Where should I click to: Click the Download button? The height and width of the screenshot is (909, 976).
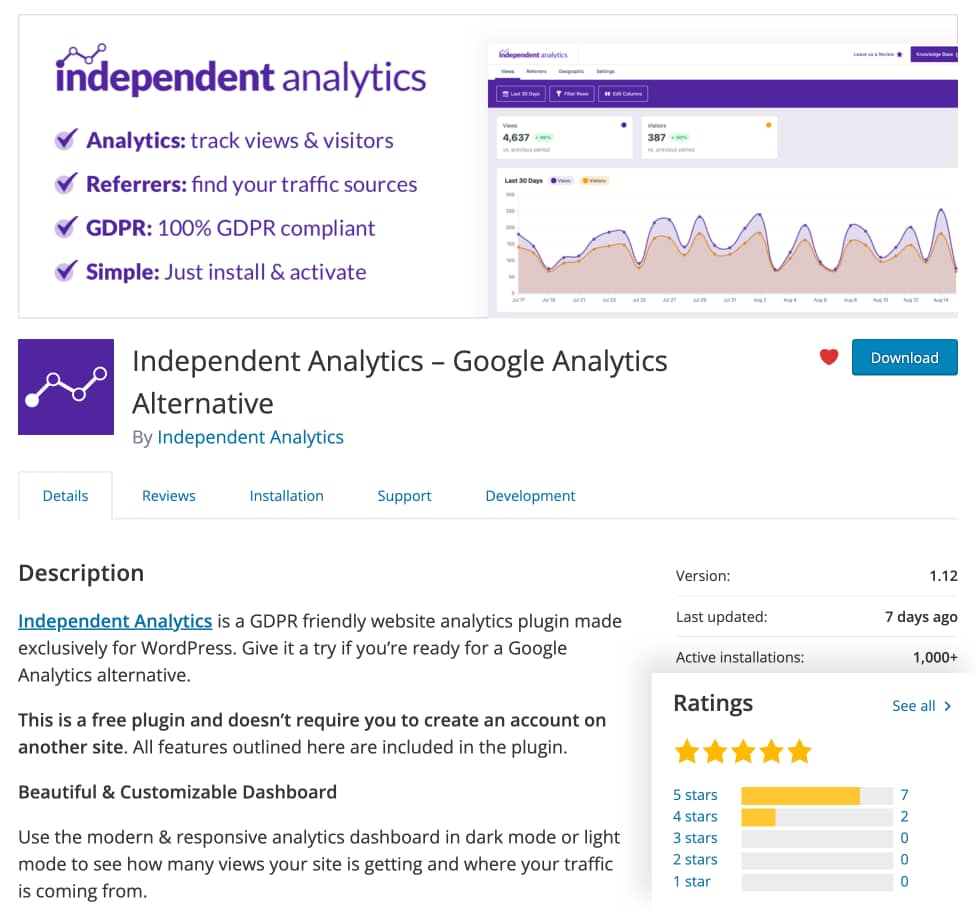click(x=903, y=357)
